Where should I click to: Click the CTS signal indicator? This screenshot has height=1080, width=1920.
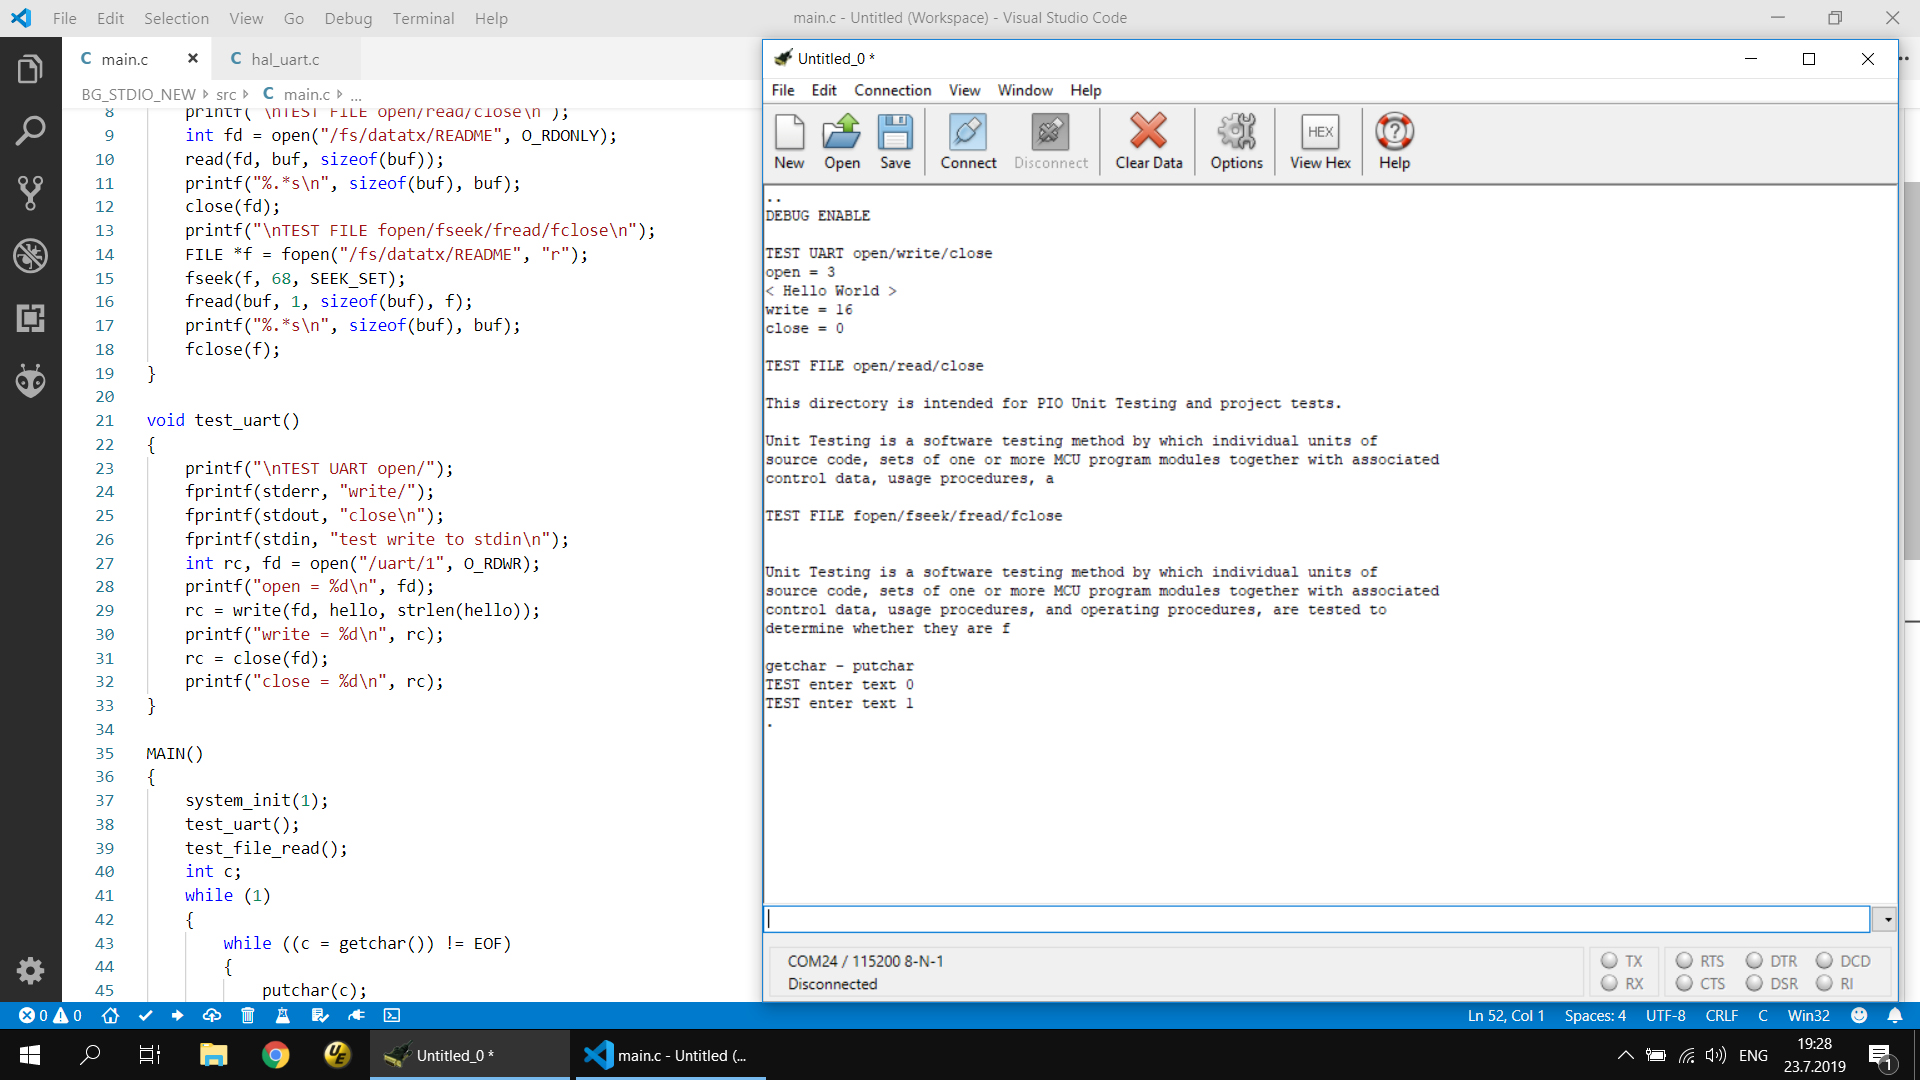coord(1701,984)
